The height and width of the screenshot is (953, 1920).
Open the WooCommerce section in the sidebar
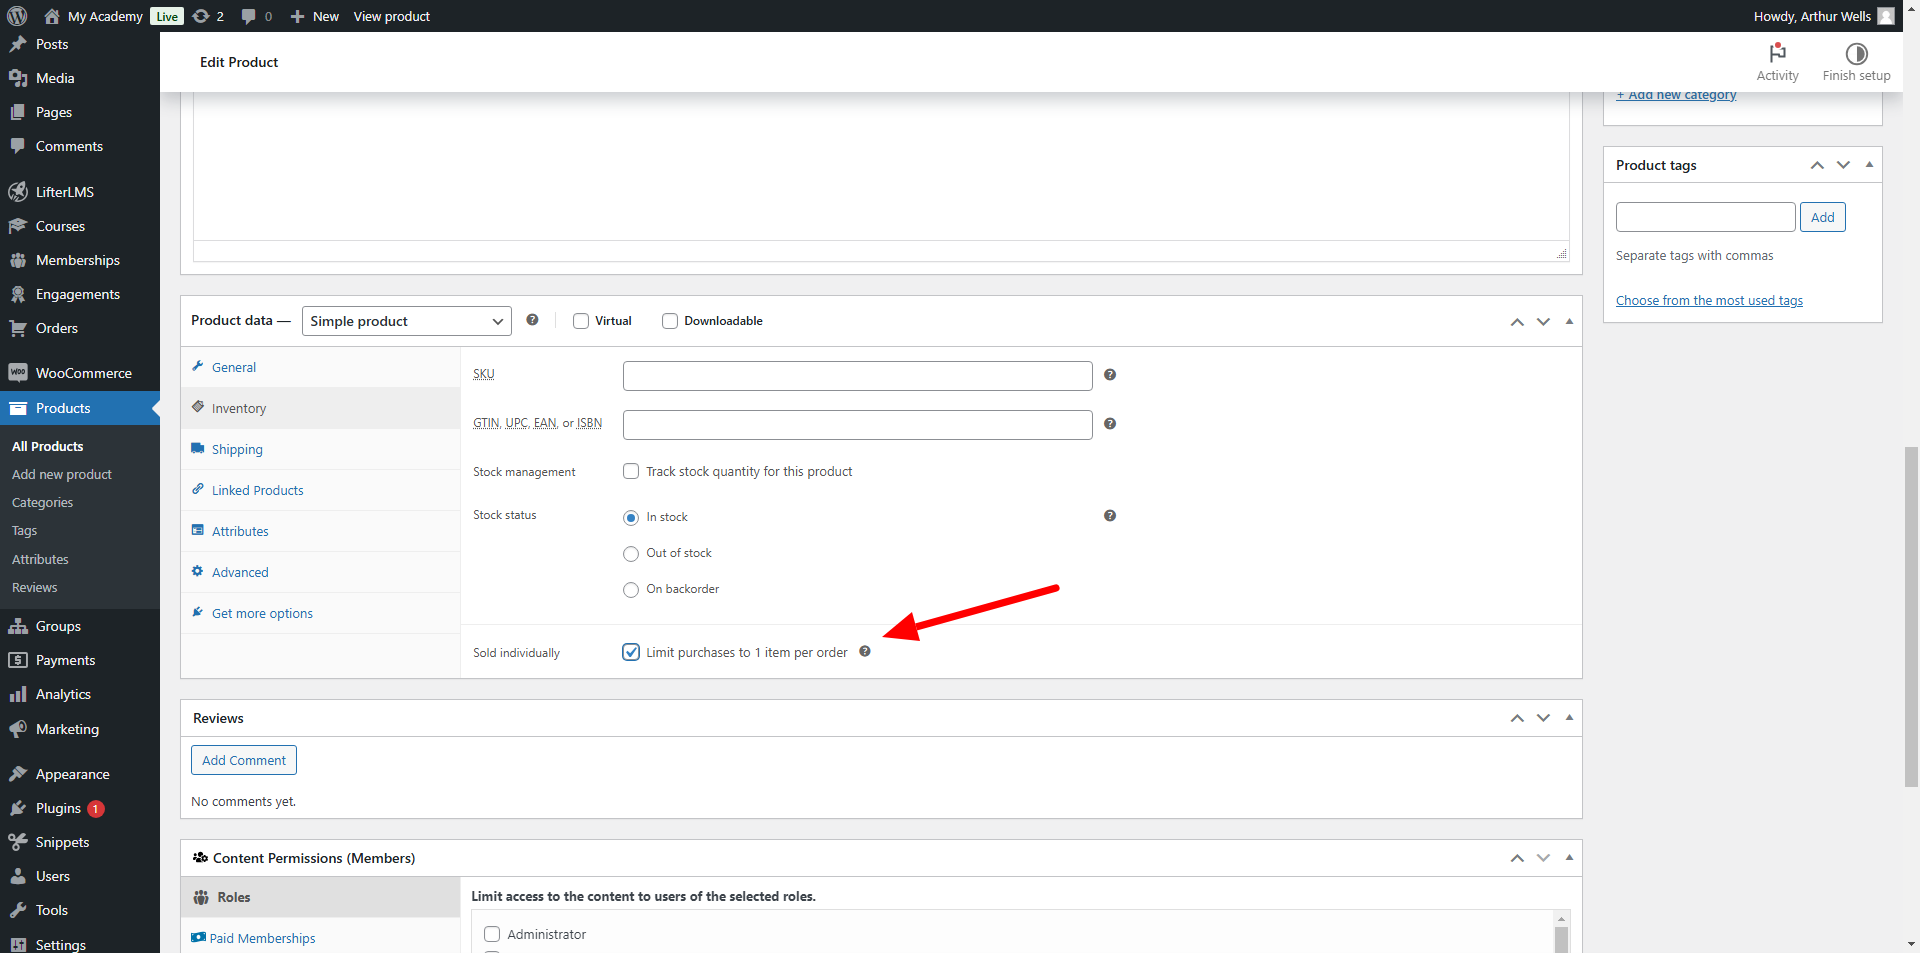click(x=83, y=372)
